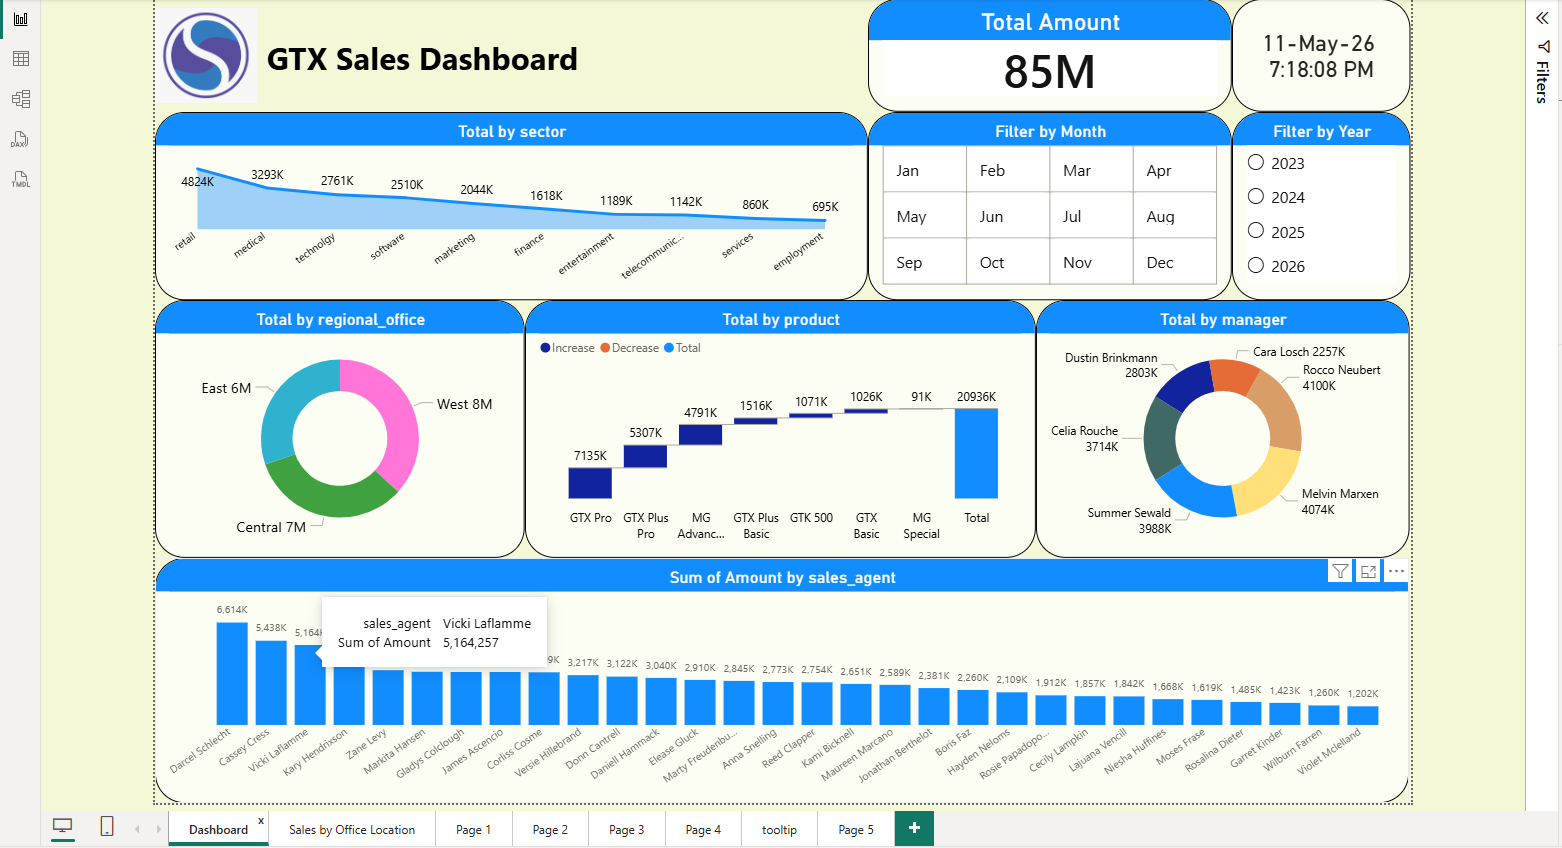Switch to mobile layout icon
Image resolution: width=1562 pixels, height=848 pixels.
107,826
